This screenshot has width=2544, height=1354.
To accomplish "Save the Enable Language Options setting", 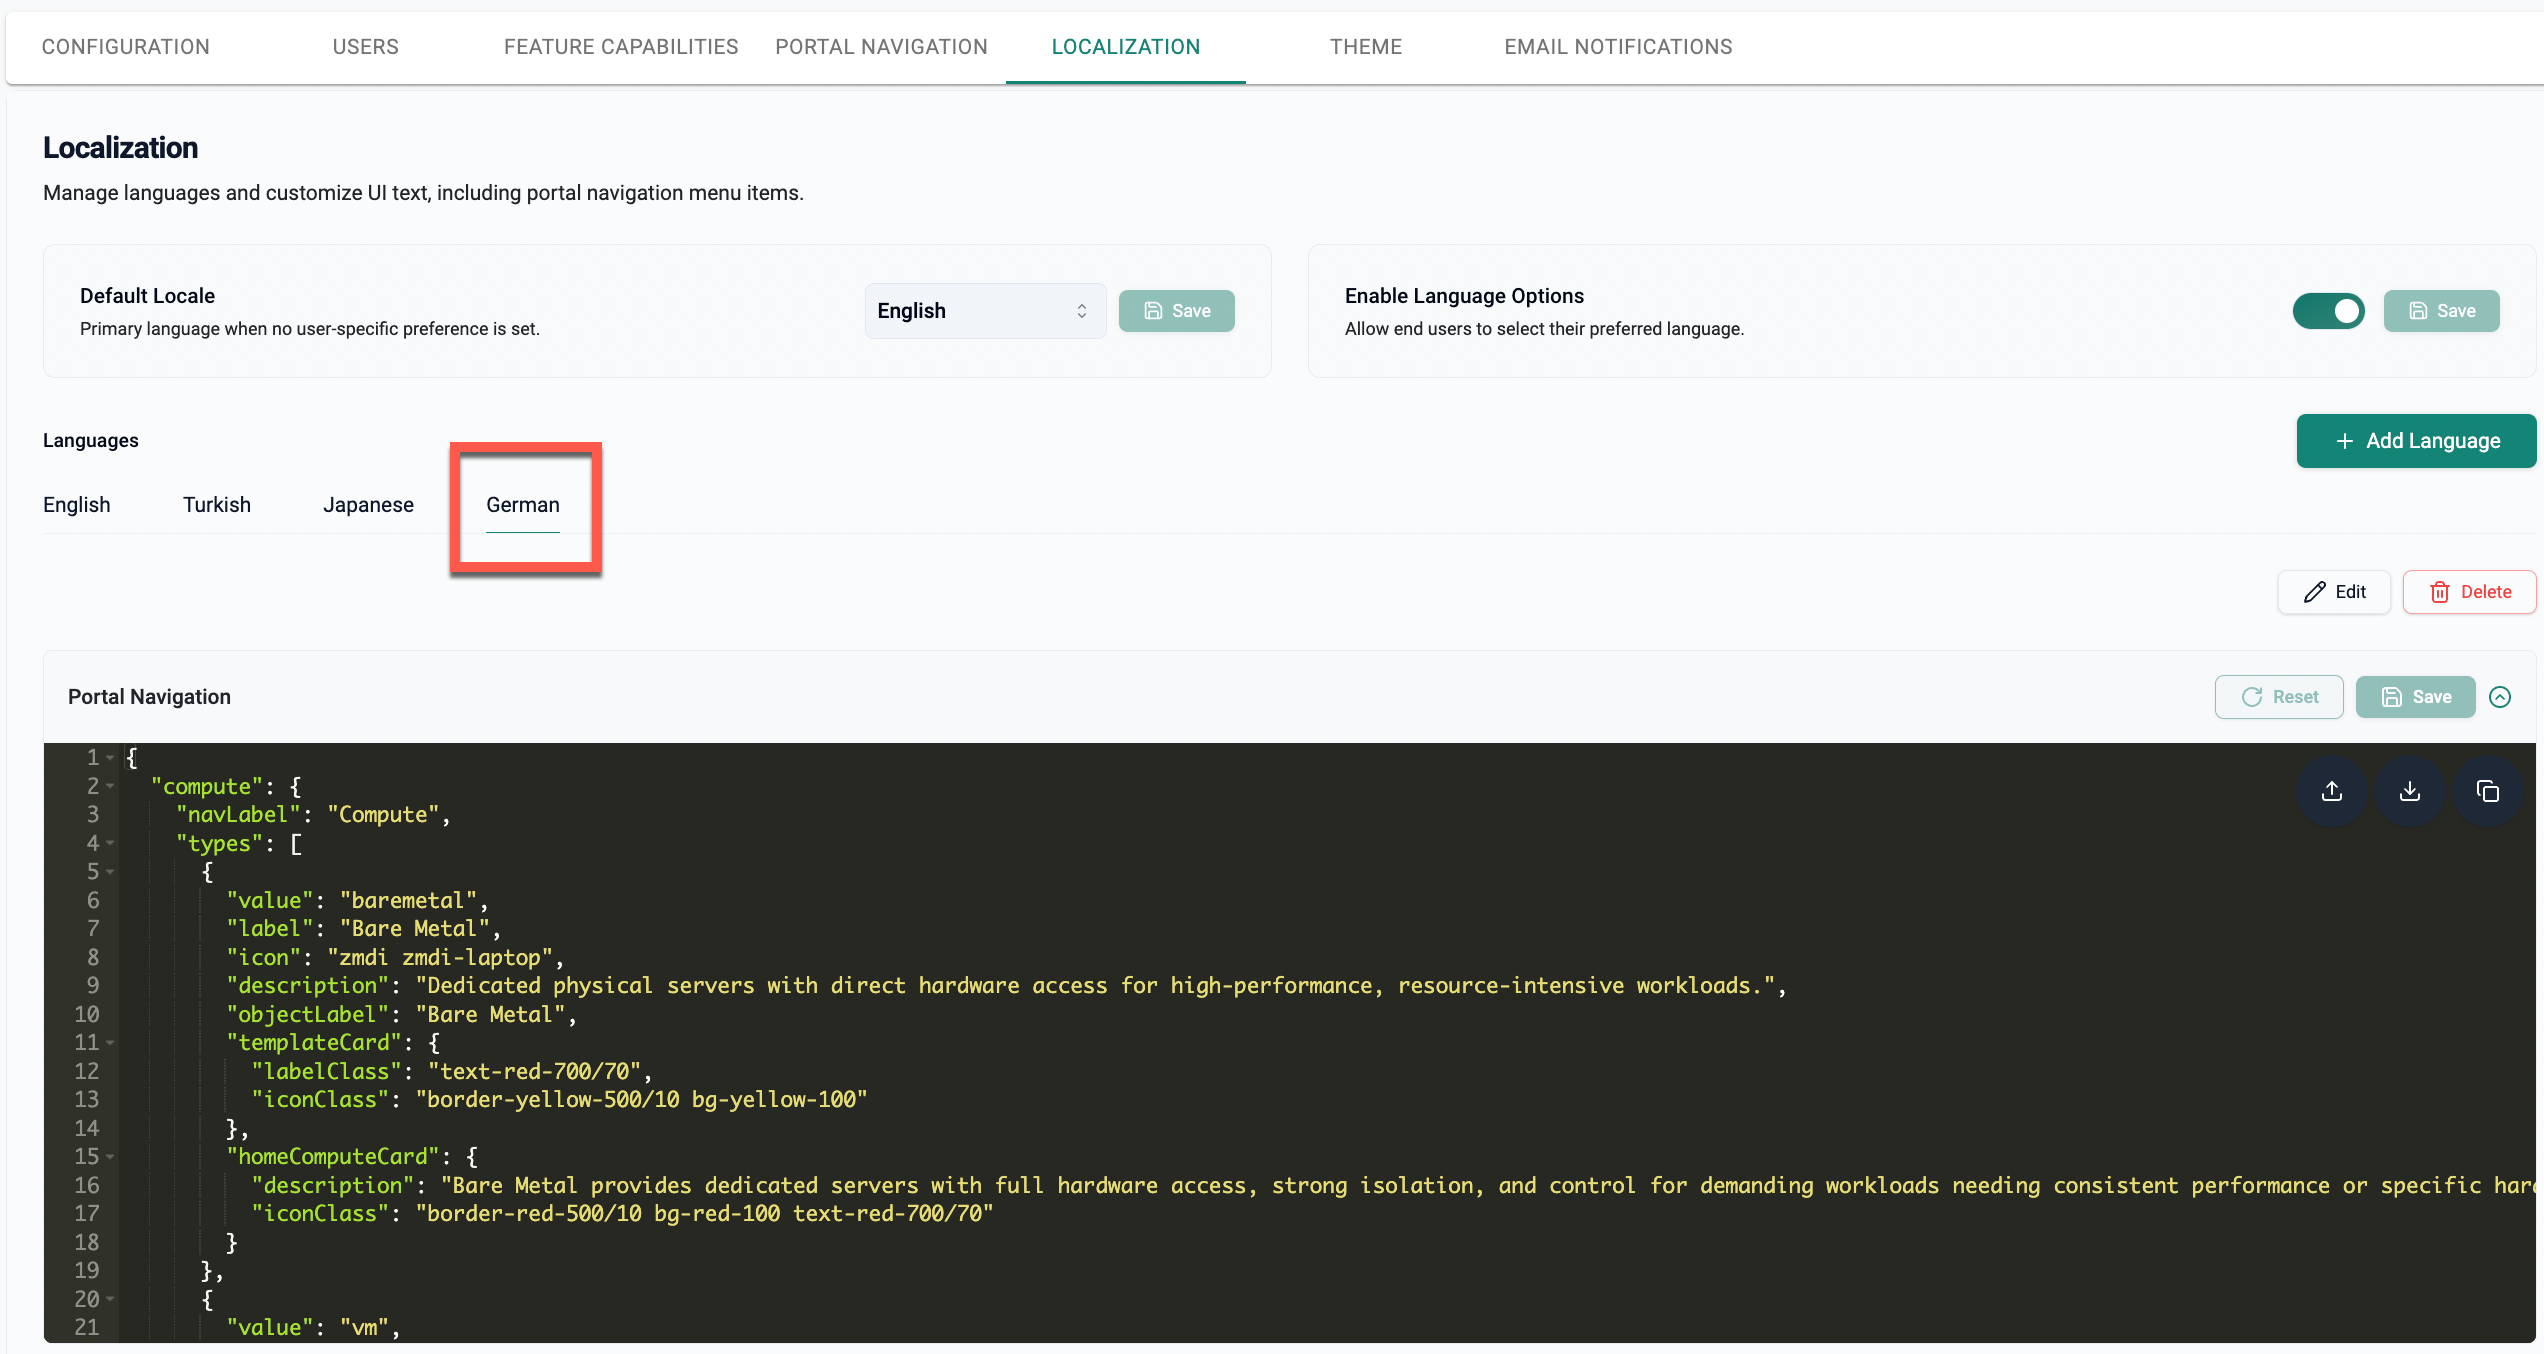I will click(x=2441, y=311).
